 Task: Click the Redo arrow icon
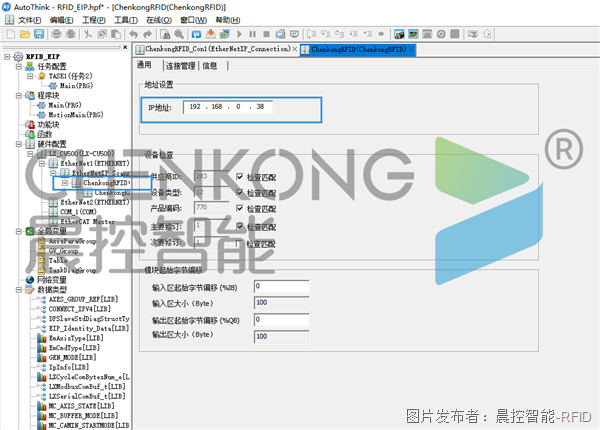[x=147, y=34]
